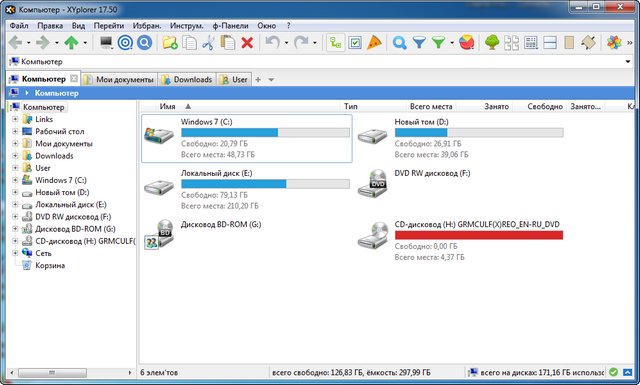Click the blue status bar button icon
The width and height of the screenshot is (640, 385).
pyautogui.click(x=627, y=372)
